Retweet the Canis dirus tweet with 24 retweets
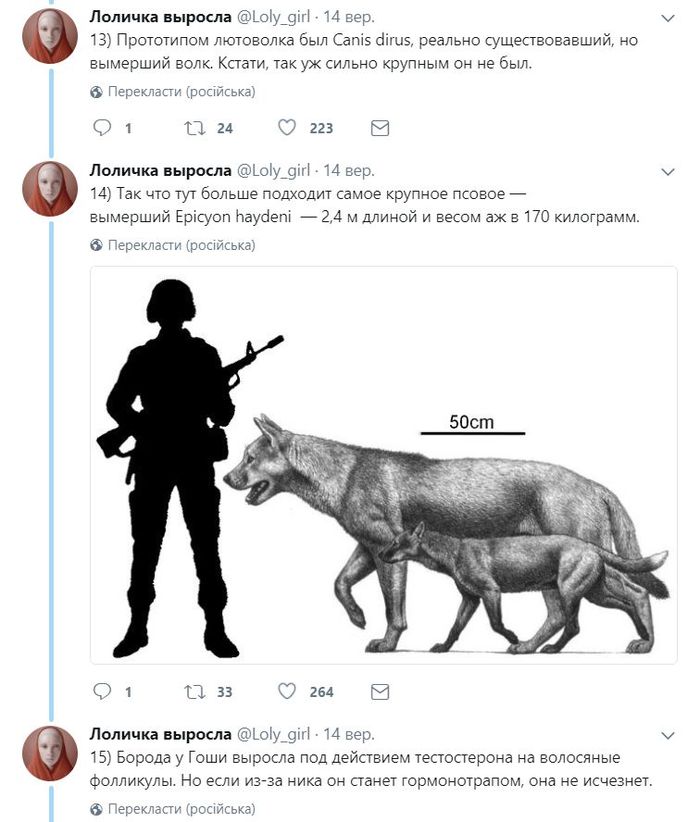 pos(196,128)
